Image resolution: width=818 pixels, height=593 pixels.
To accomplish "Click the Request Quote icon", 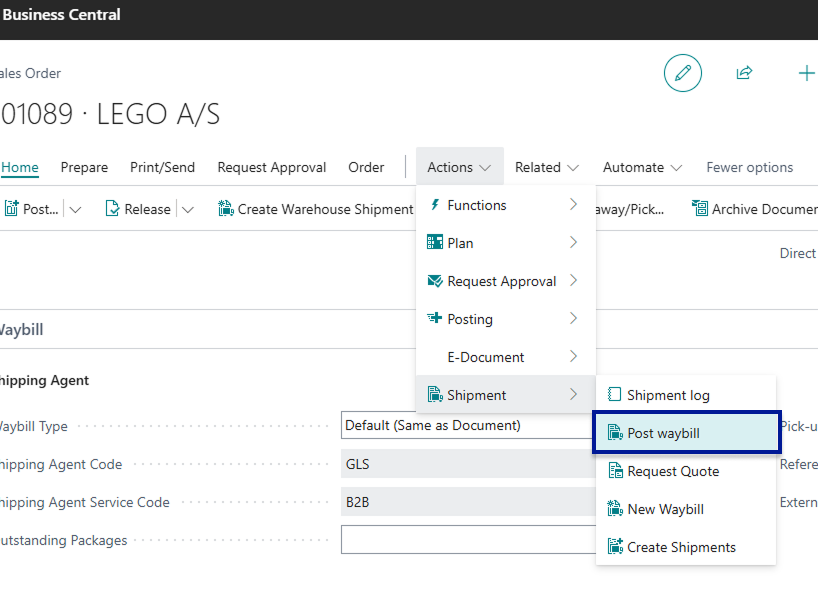I will pyautogui.click(x=615, y=470).
